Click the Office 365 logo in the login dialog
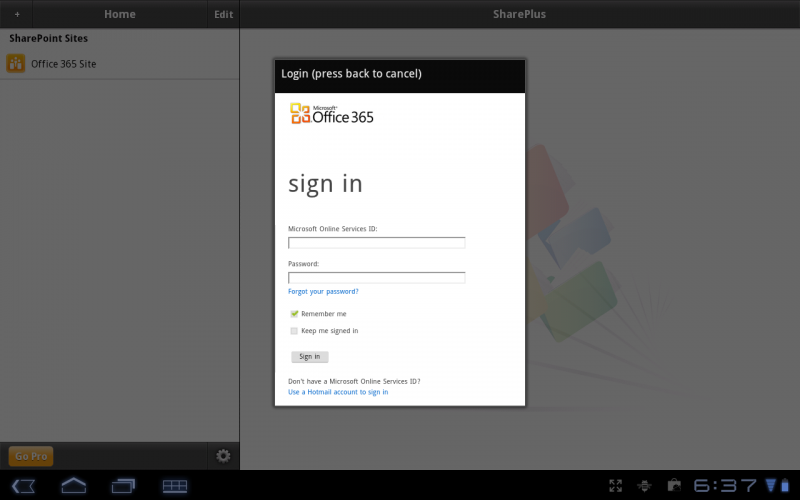The image size is (800, 500). (332, 114)
